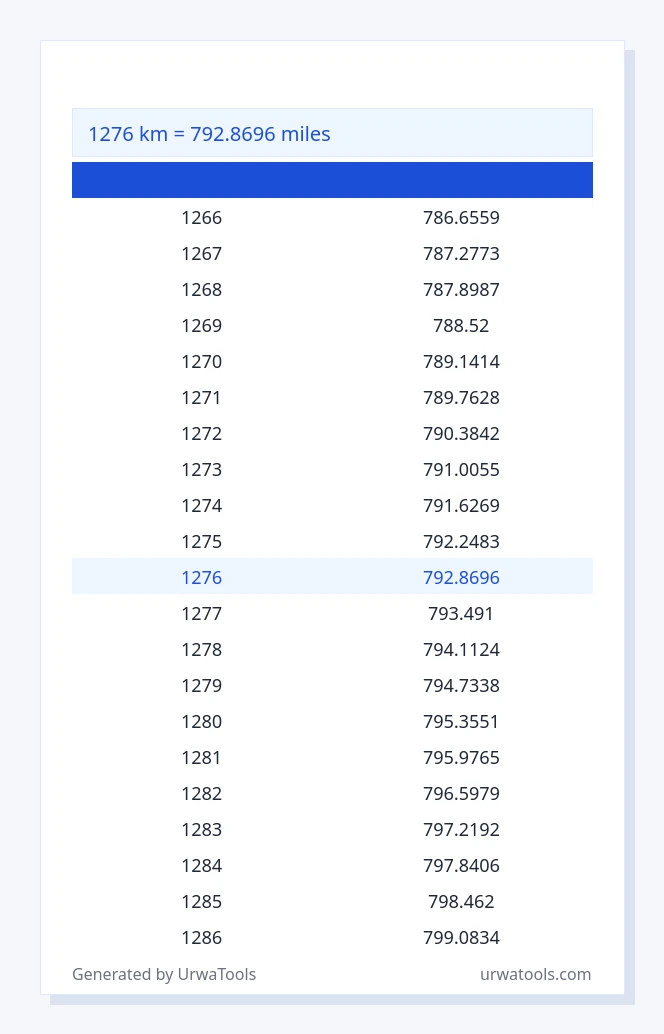Click the 788.52 miles value
Screen dimensions: 664x1034
tap(462, 326)
